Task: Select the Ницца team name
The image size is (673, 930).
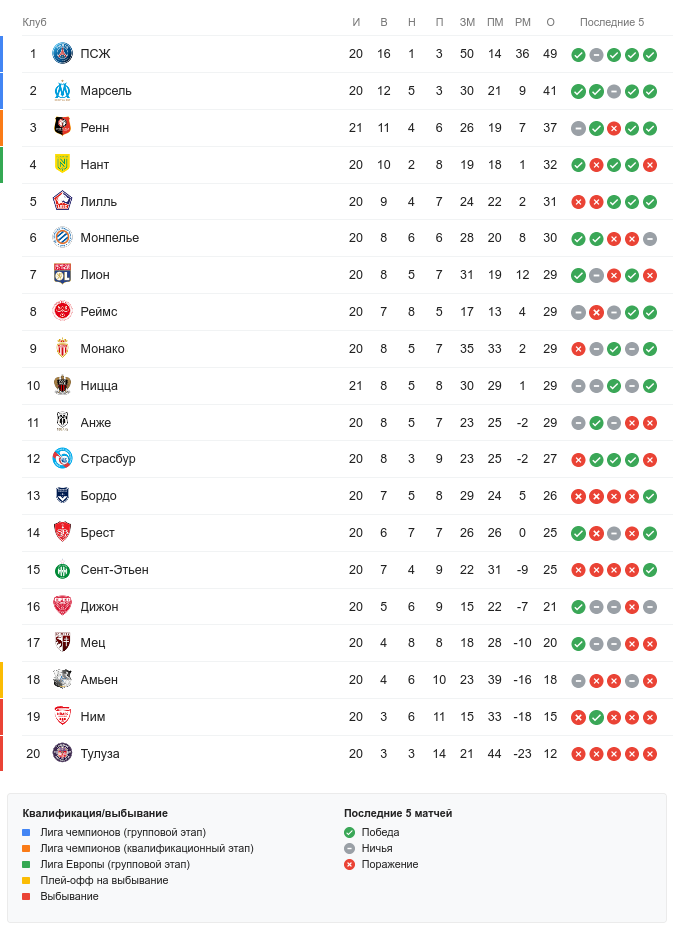Action: (x=99, y=385)
